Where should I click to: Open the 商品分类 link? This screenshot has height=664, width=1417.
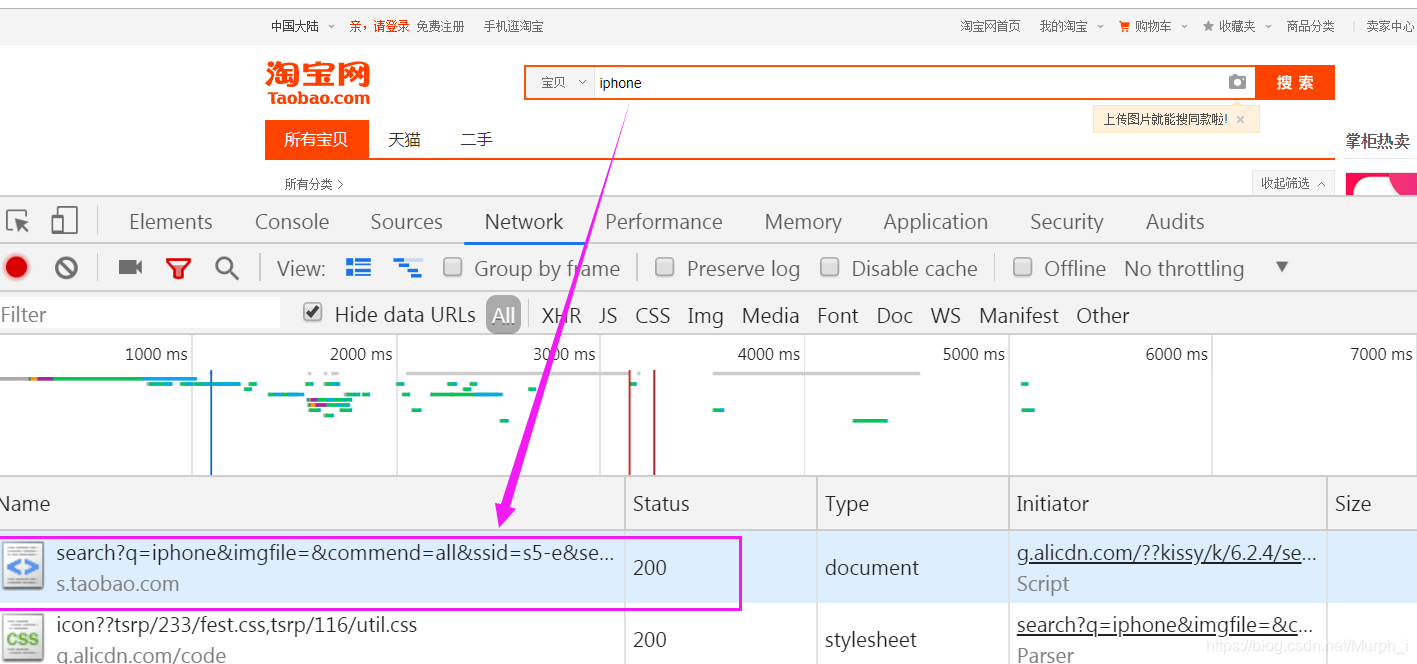pos(1311,26)
